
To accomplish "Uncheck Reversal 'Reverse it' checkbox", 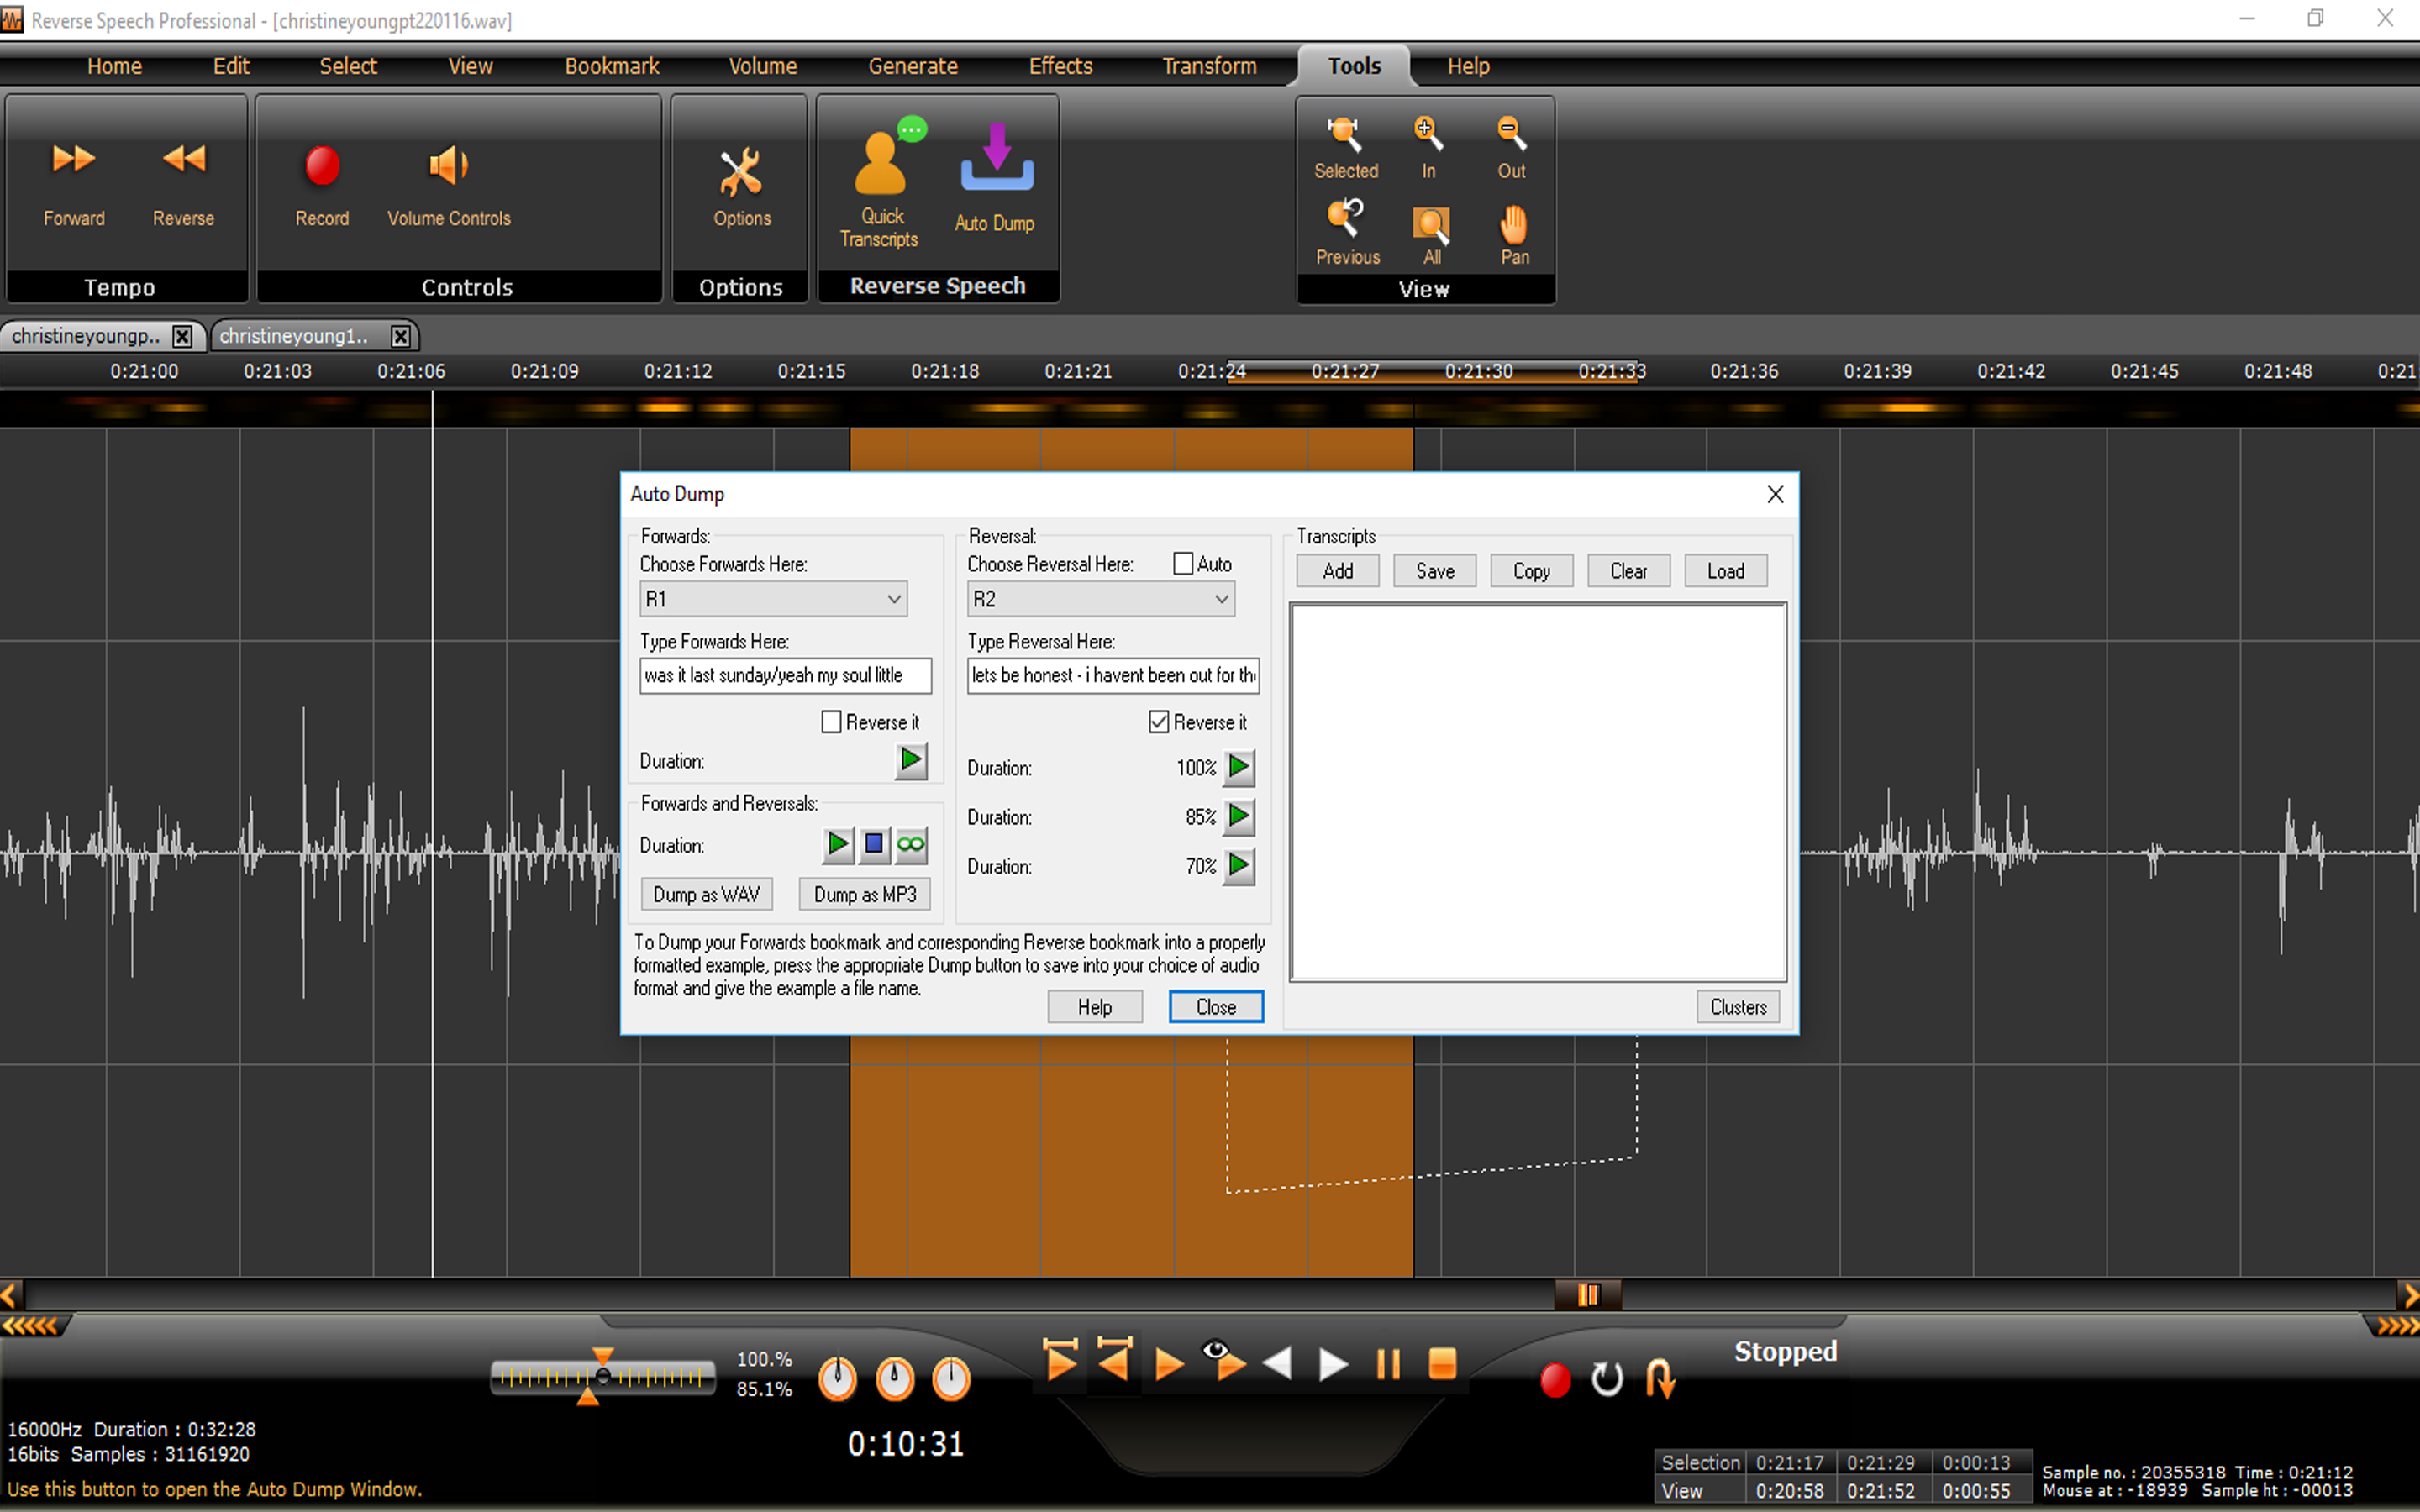I will [1159, 722].
